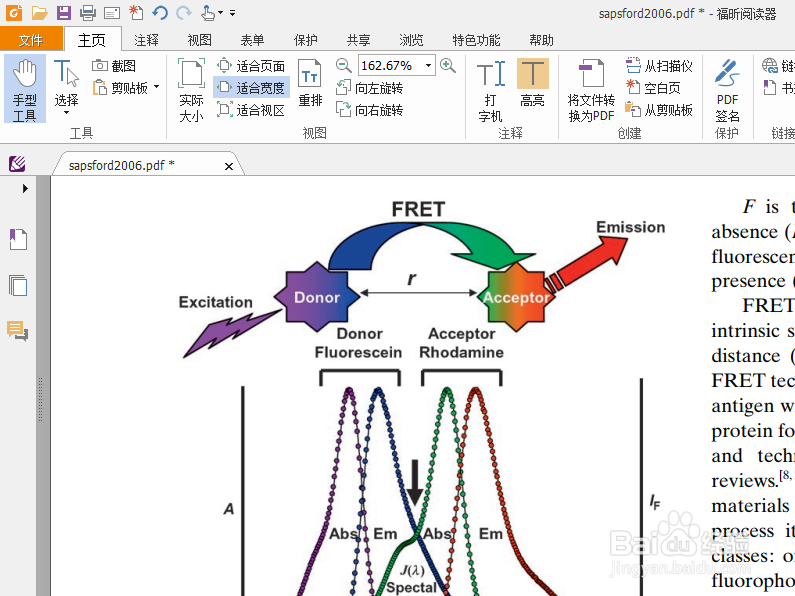
Task: Click the 重排 reflow button
Action: coord(310,83)
